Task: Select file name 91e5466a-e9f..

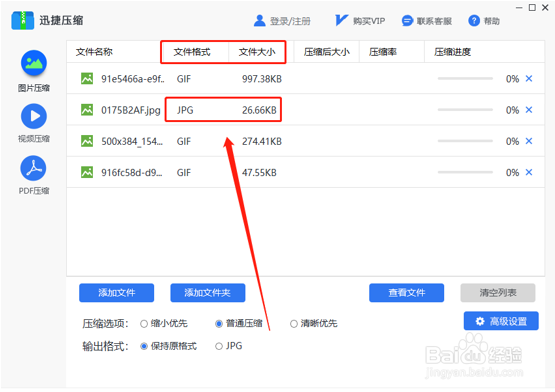Action: 133,79
